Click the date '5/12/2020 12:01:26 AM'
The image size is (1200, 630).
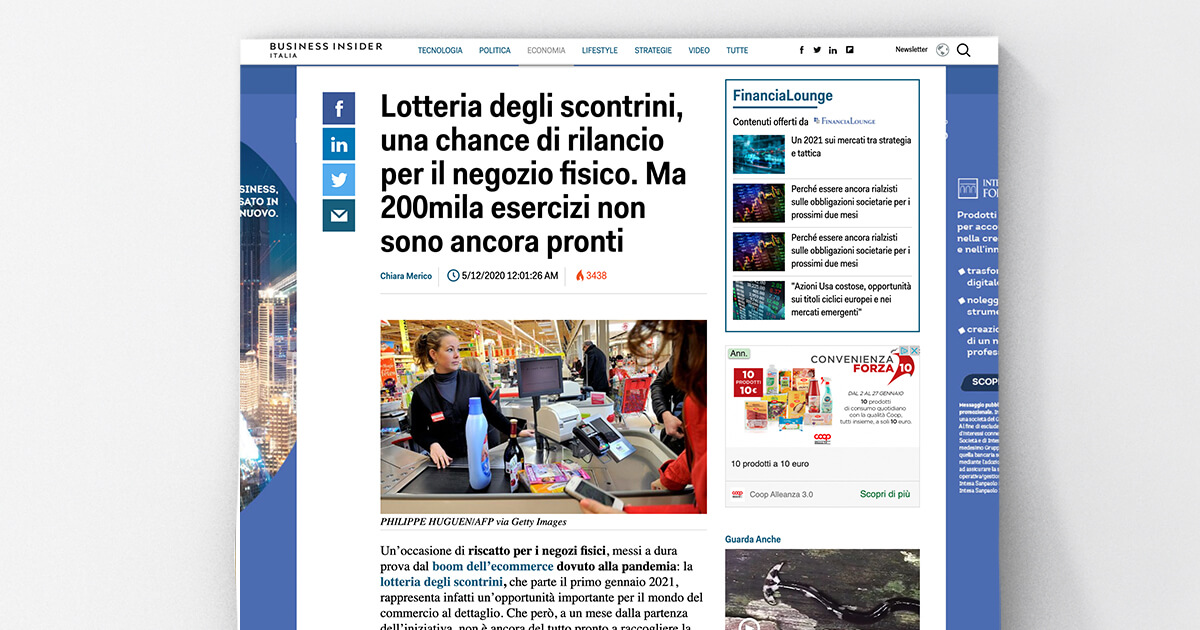[510, 276]
